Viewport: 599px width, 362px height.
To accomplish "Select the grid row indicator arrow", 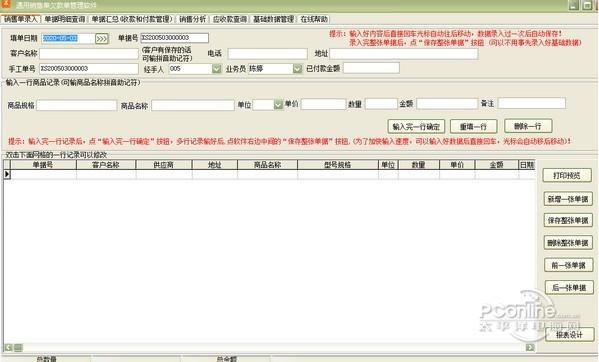I will coord(7,175).
